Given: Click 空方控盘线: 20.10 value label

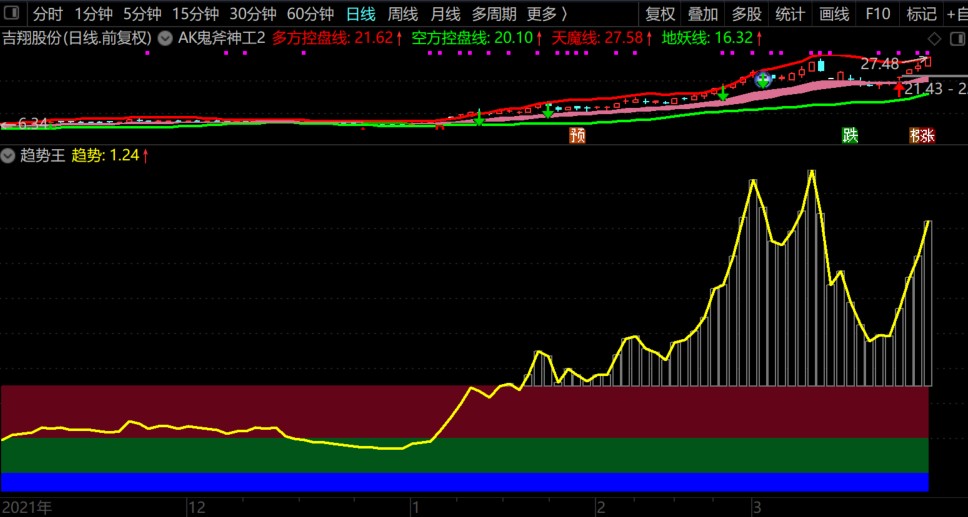Looking at the screenshot, I should (477, 39).
